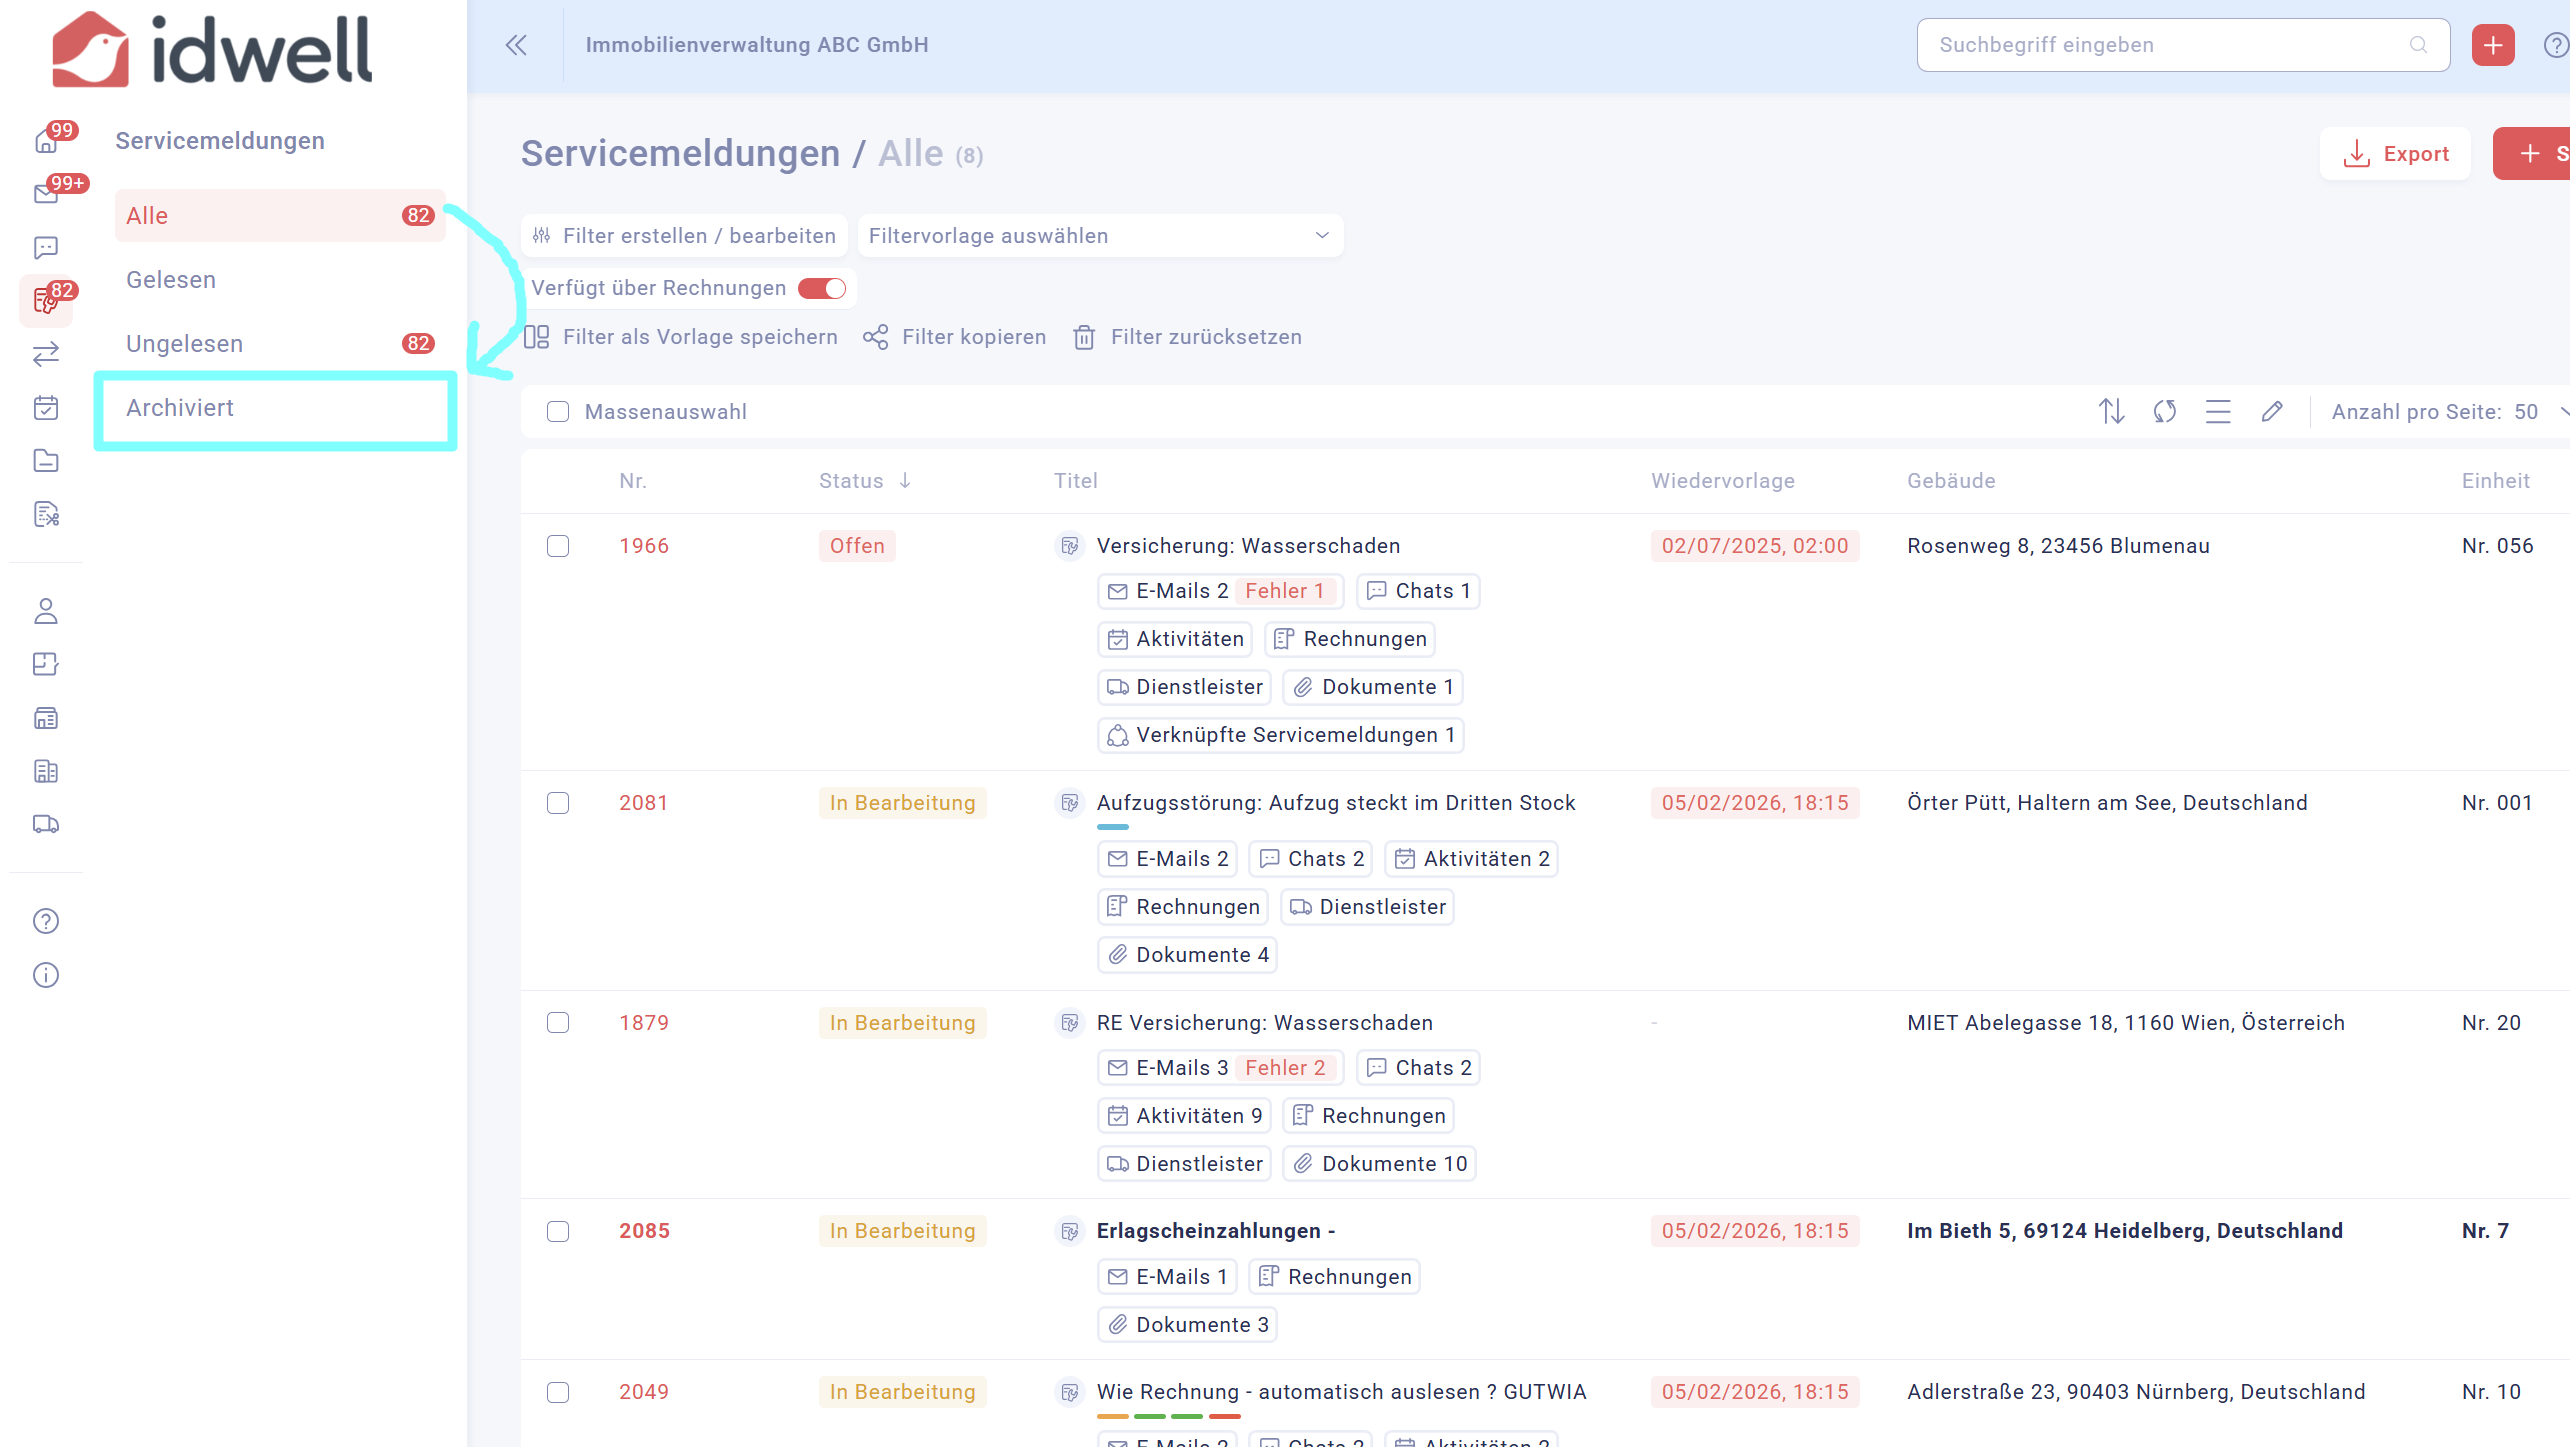Open the calendar icon in left sidebar
This screenshot has height=1447, width=2570.
coord(46,407)
